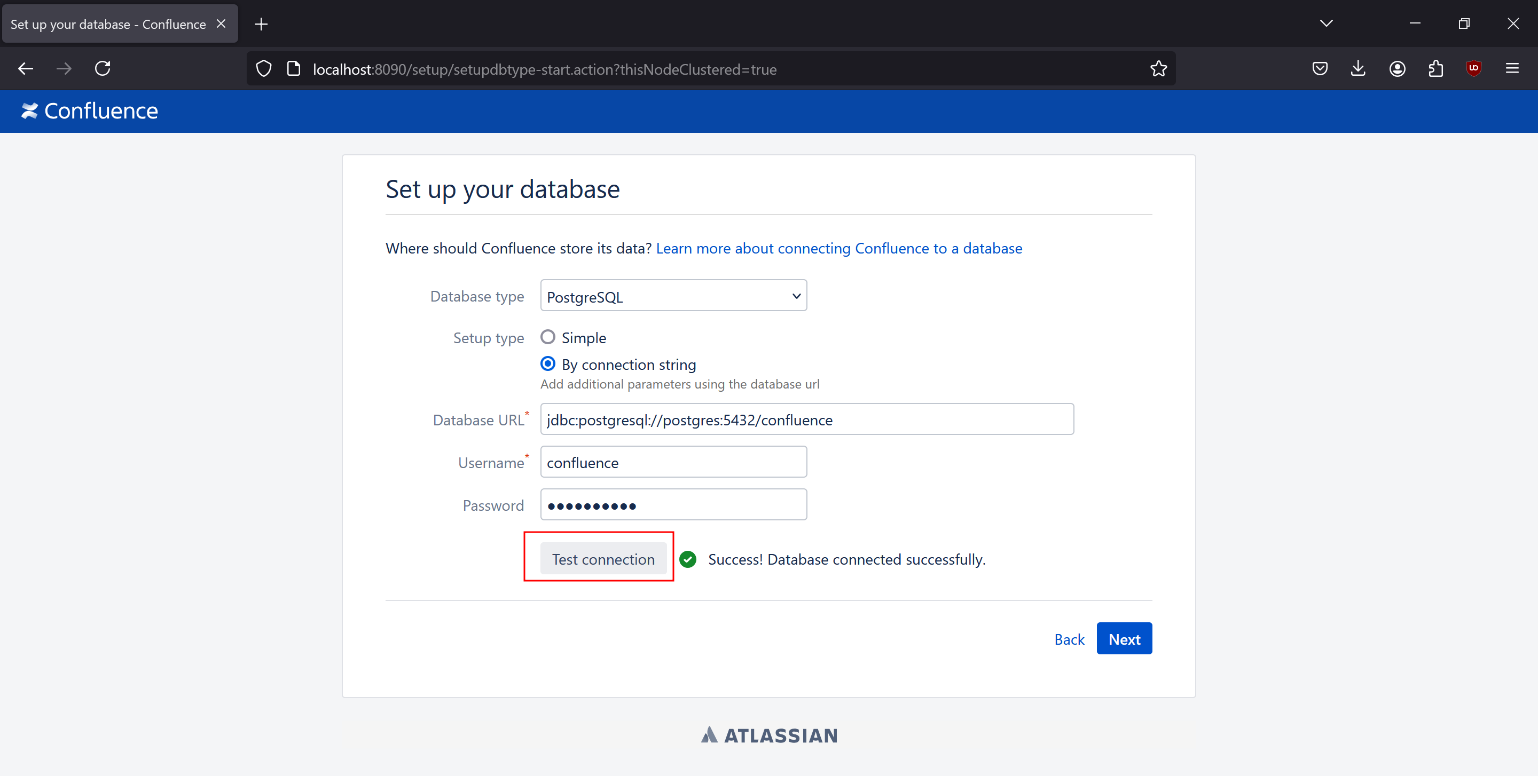Click the Confluence logo in the header

point(90,111)
